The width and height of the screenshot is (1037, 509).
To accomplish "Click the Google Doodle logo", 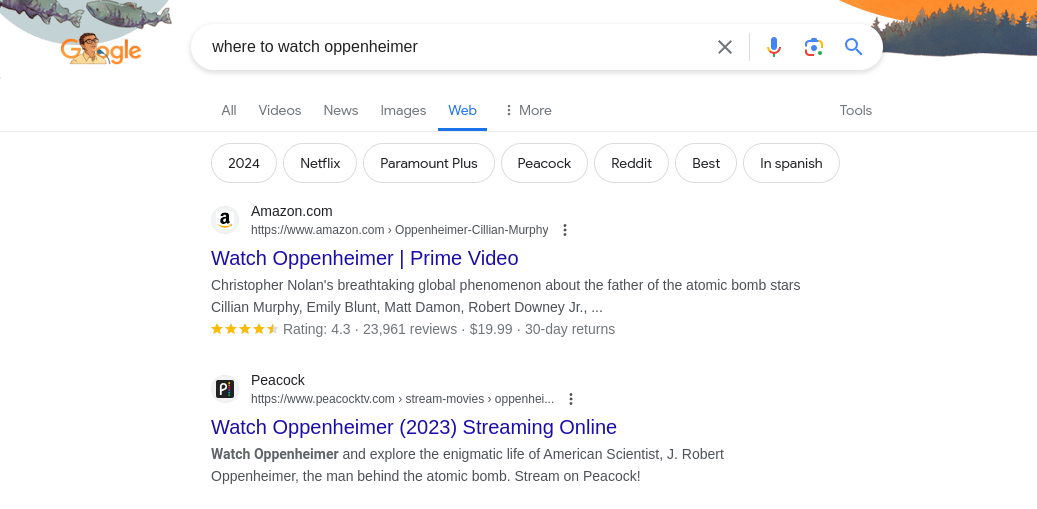I will tap(100, 48).
